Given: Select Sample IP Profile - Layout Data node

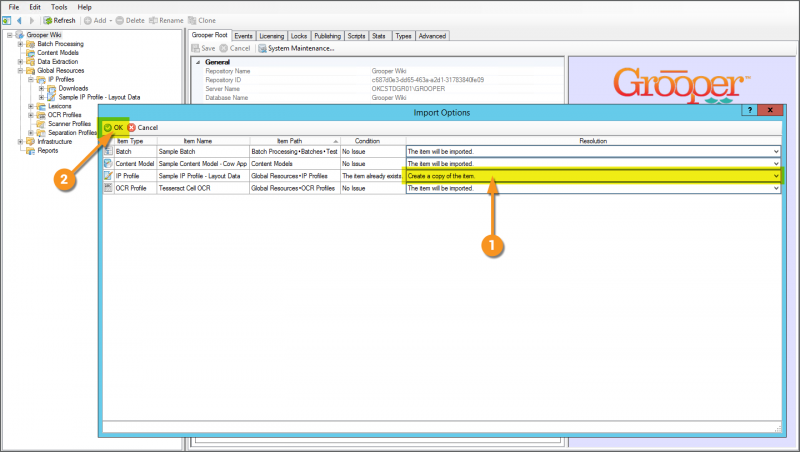Looking at the screenshot, I should tap(99, 97).
